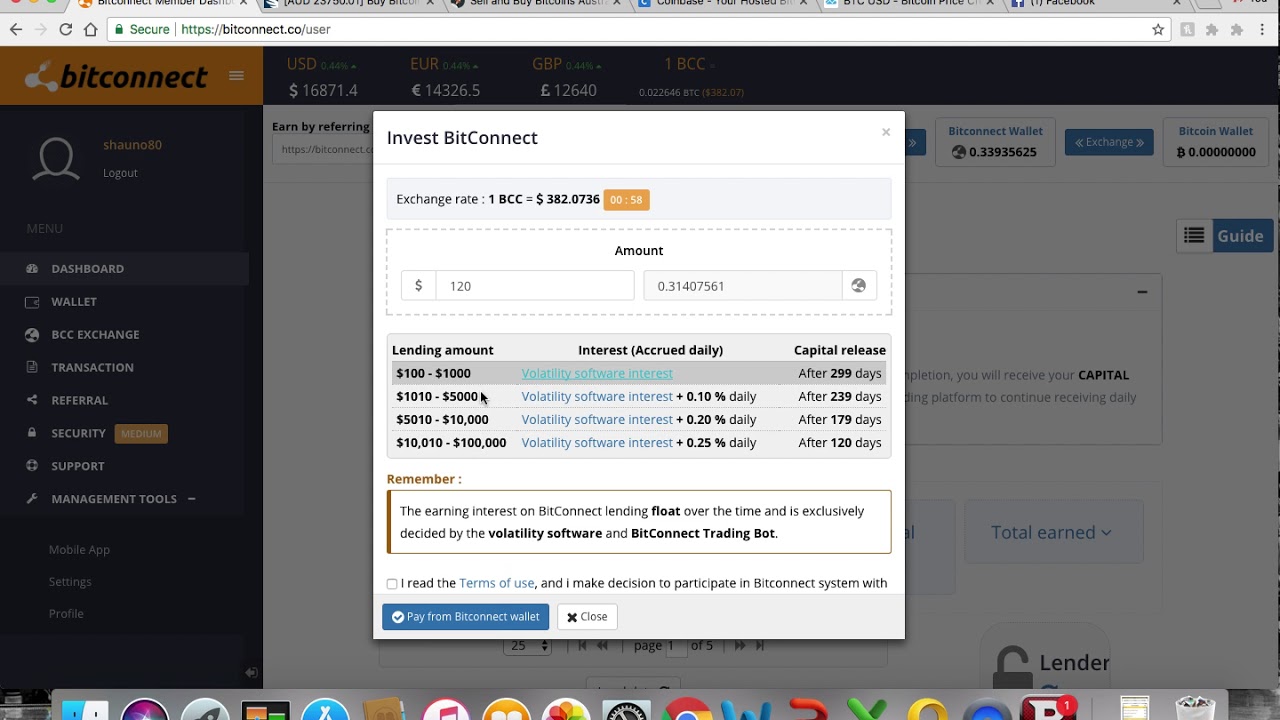
Task: Click Chrome back arrow
Action: coord(16,30)
